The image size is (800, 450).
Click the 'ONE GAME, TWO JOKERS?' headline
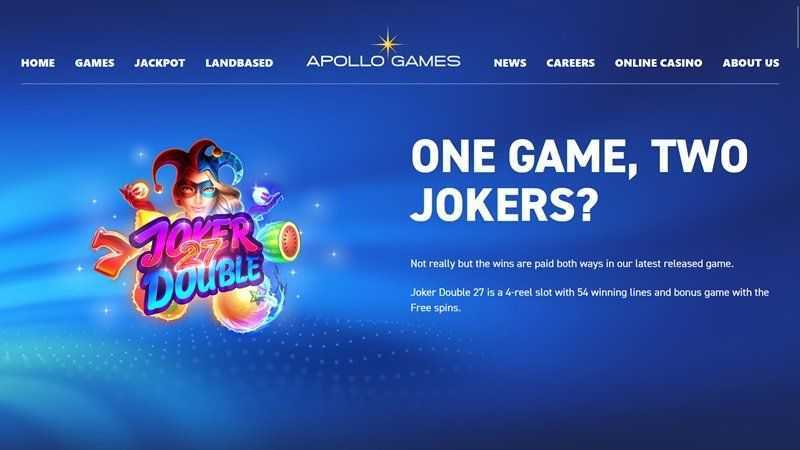click(x=579, y=180)
